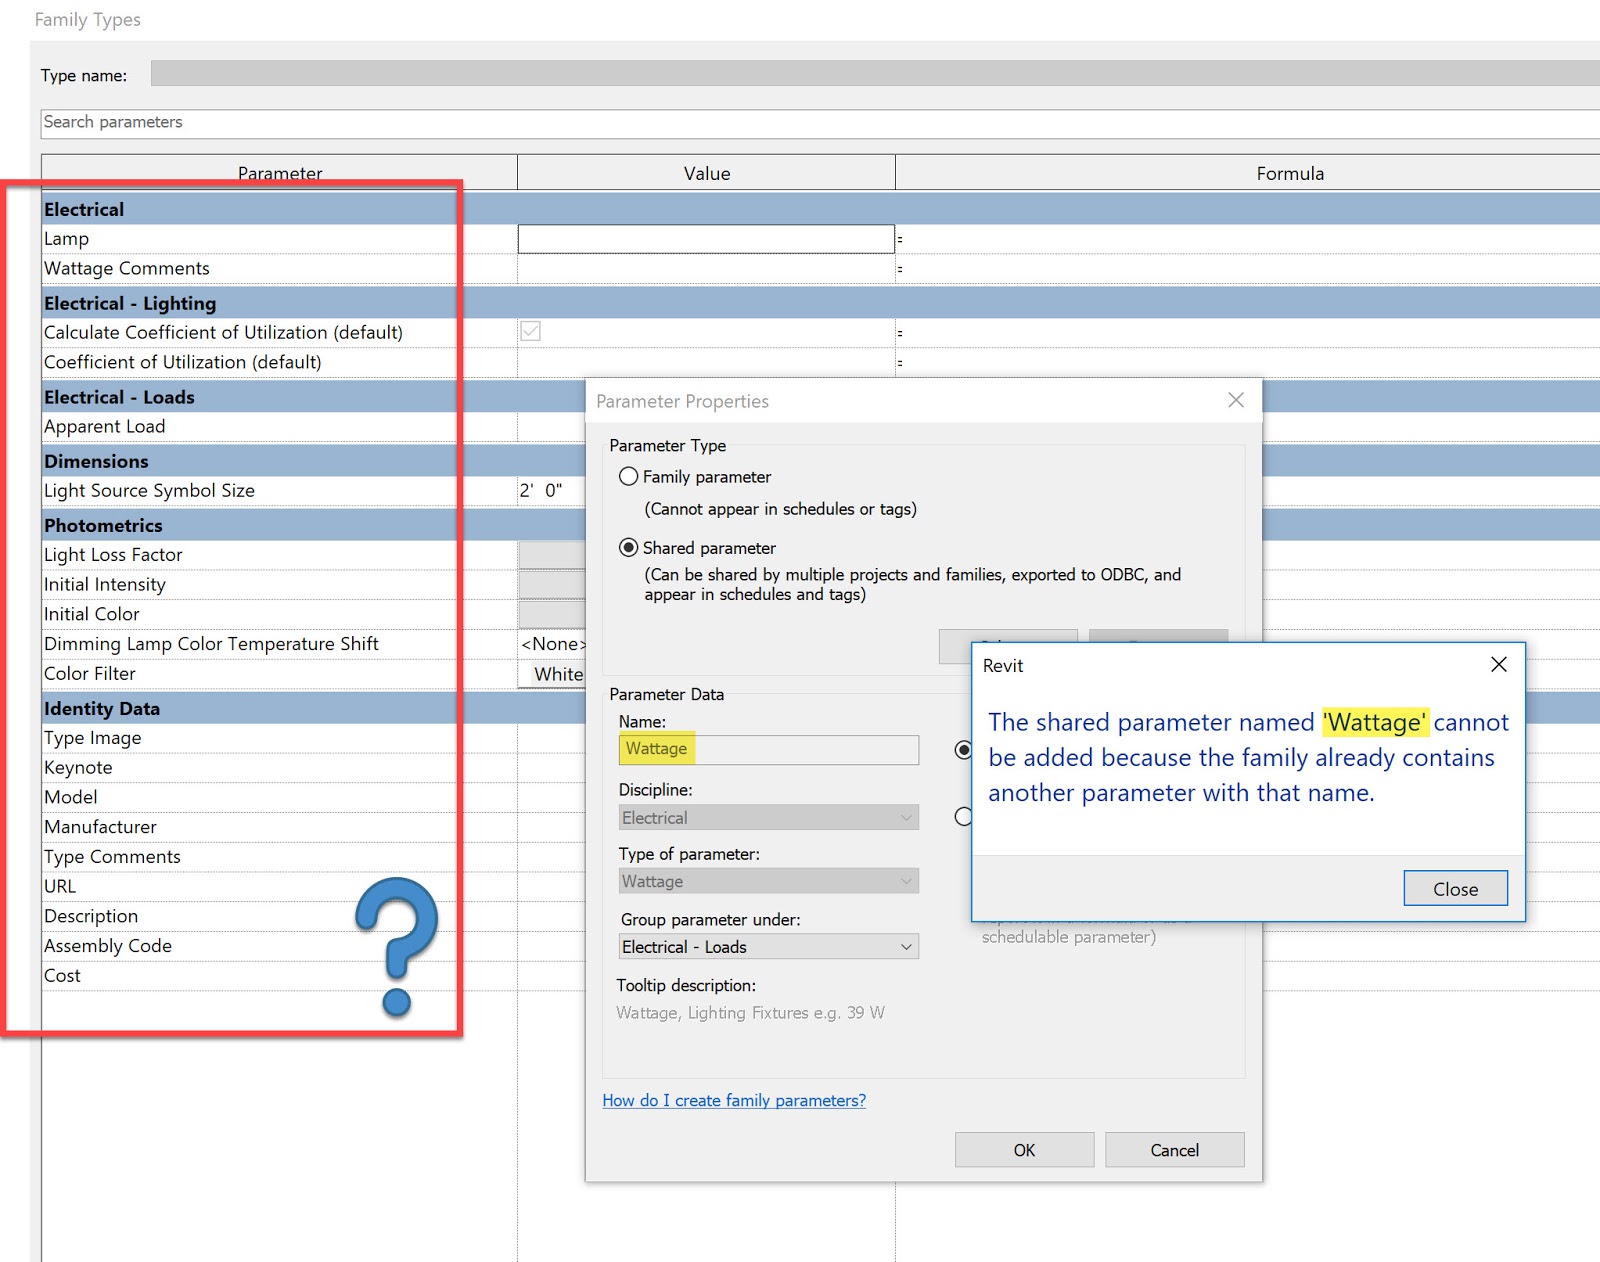Screen dimensions: 1600x1262
Task: Click the Cancel button
Action: point(1174,1149)
